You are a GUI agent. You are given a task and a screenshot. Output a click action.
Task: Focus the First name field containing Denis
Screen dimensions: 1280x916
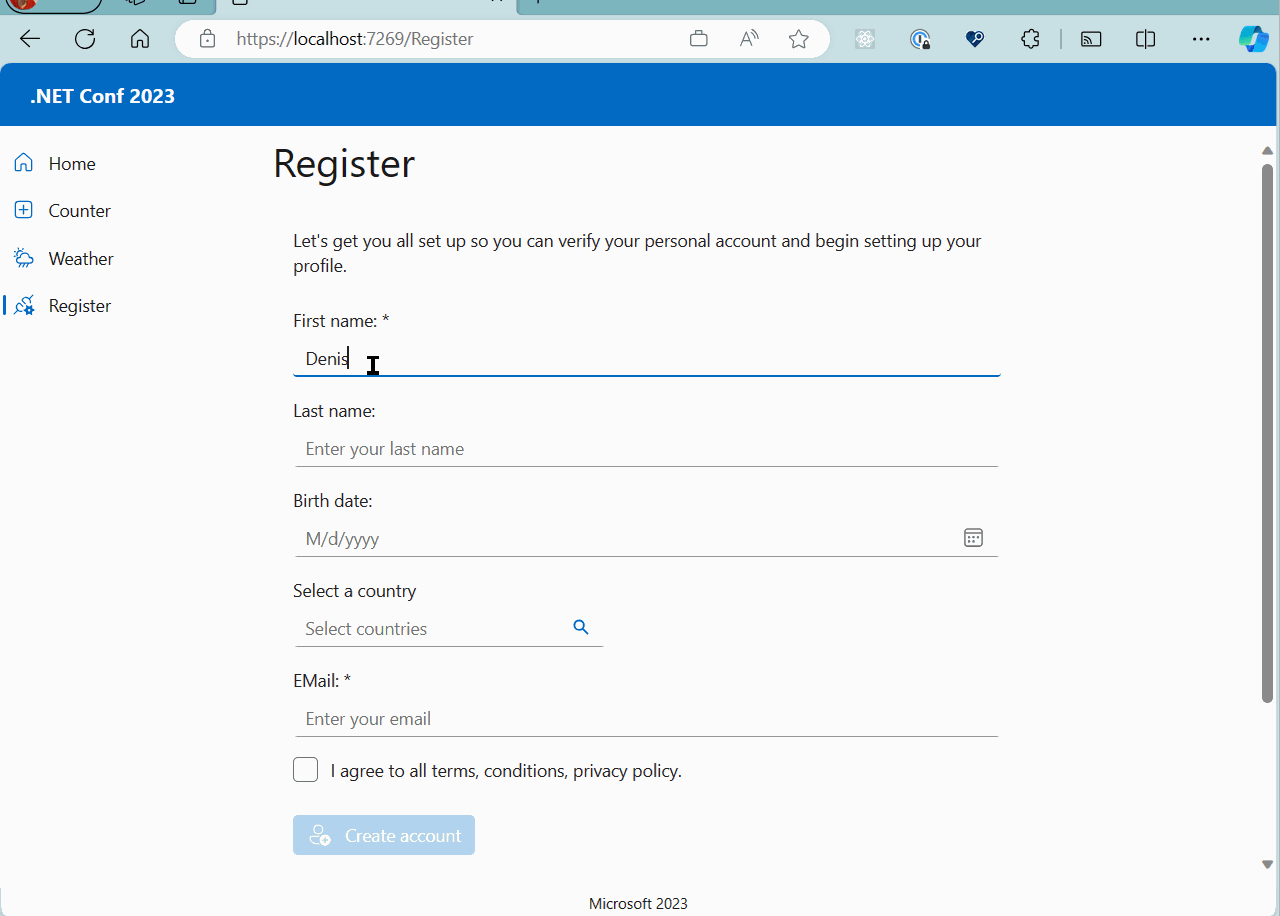pos(646,358)
